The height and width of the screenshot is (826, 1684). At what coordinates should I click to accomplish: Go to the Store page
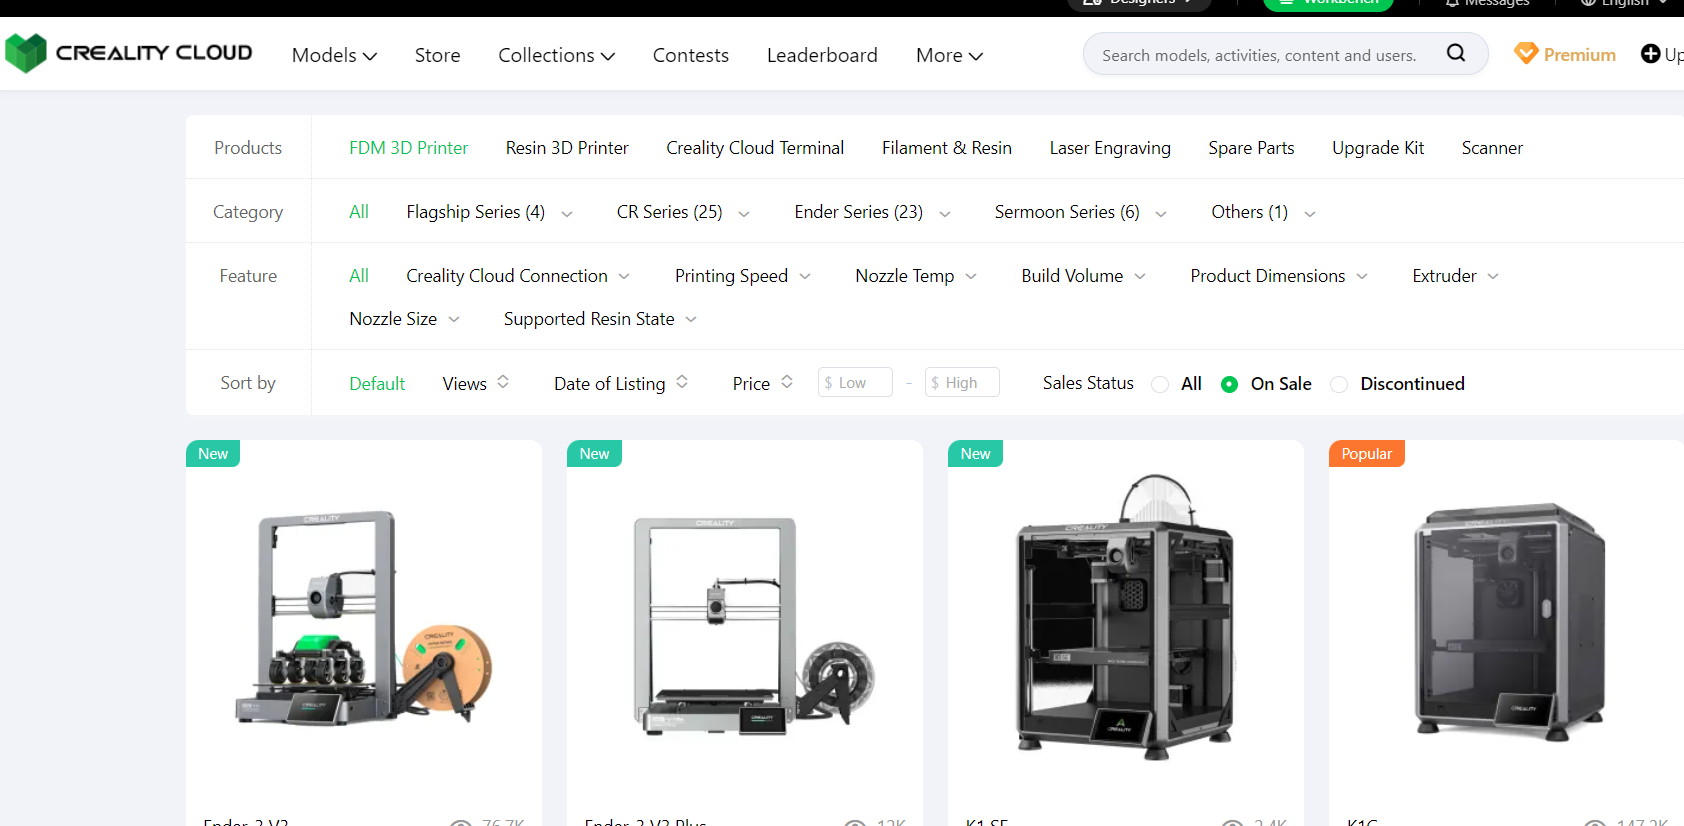(437, 55)
